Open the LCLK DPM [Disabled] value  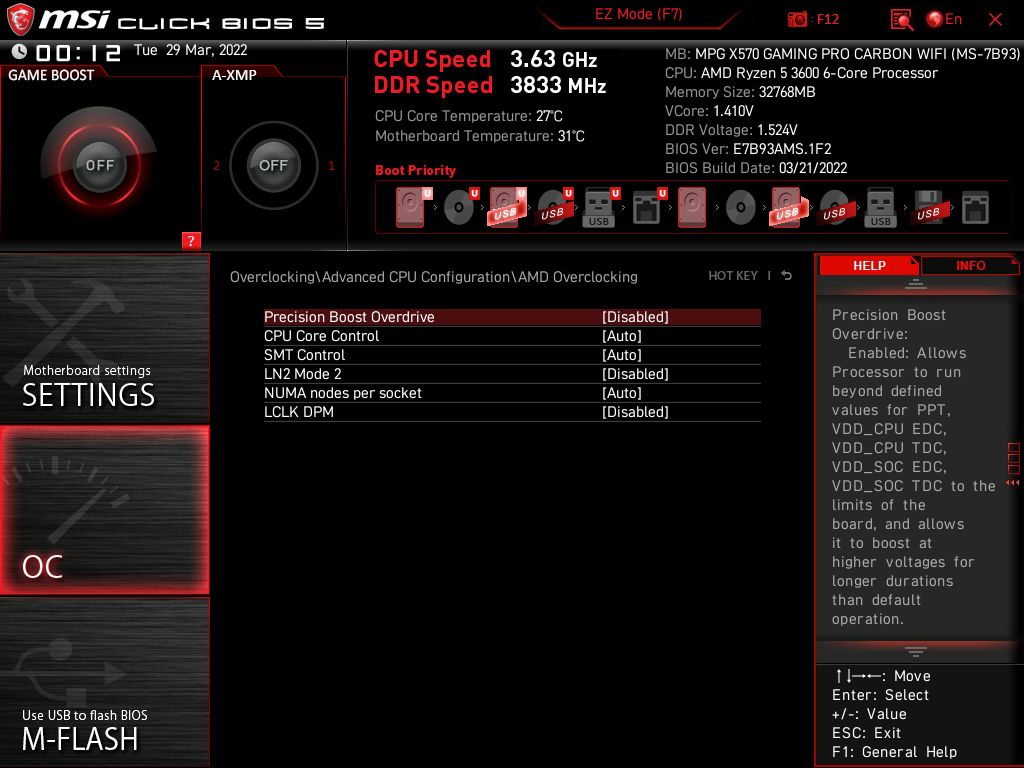[x=635, y=411]
